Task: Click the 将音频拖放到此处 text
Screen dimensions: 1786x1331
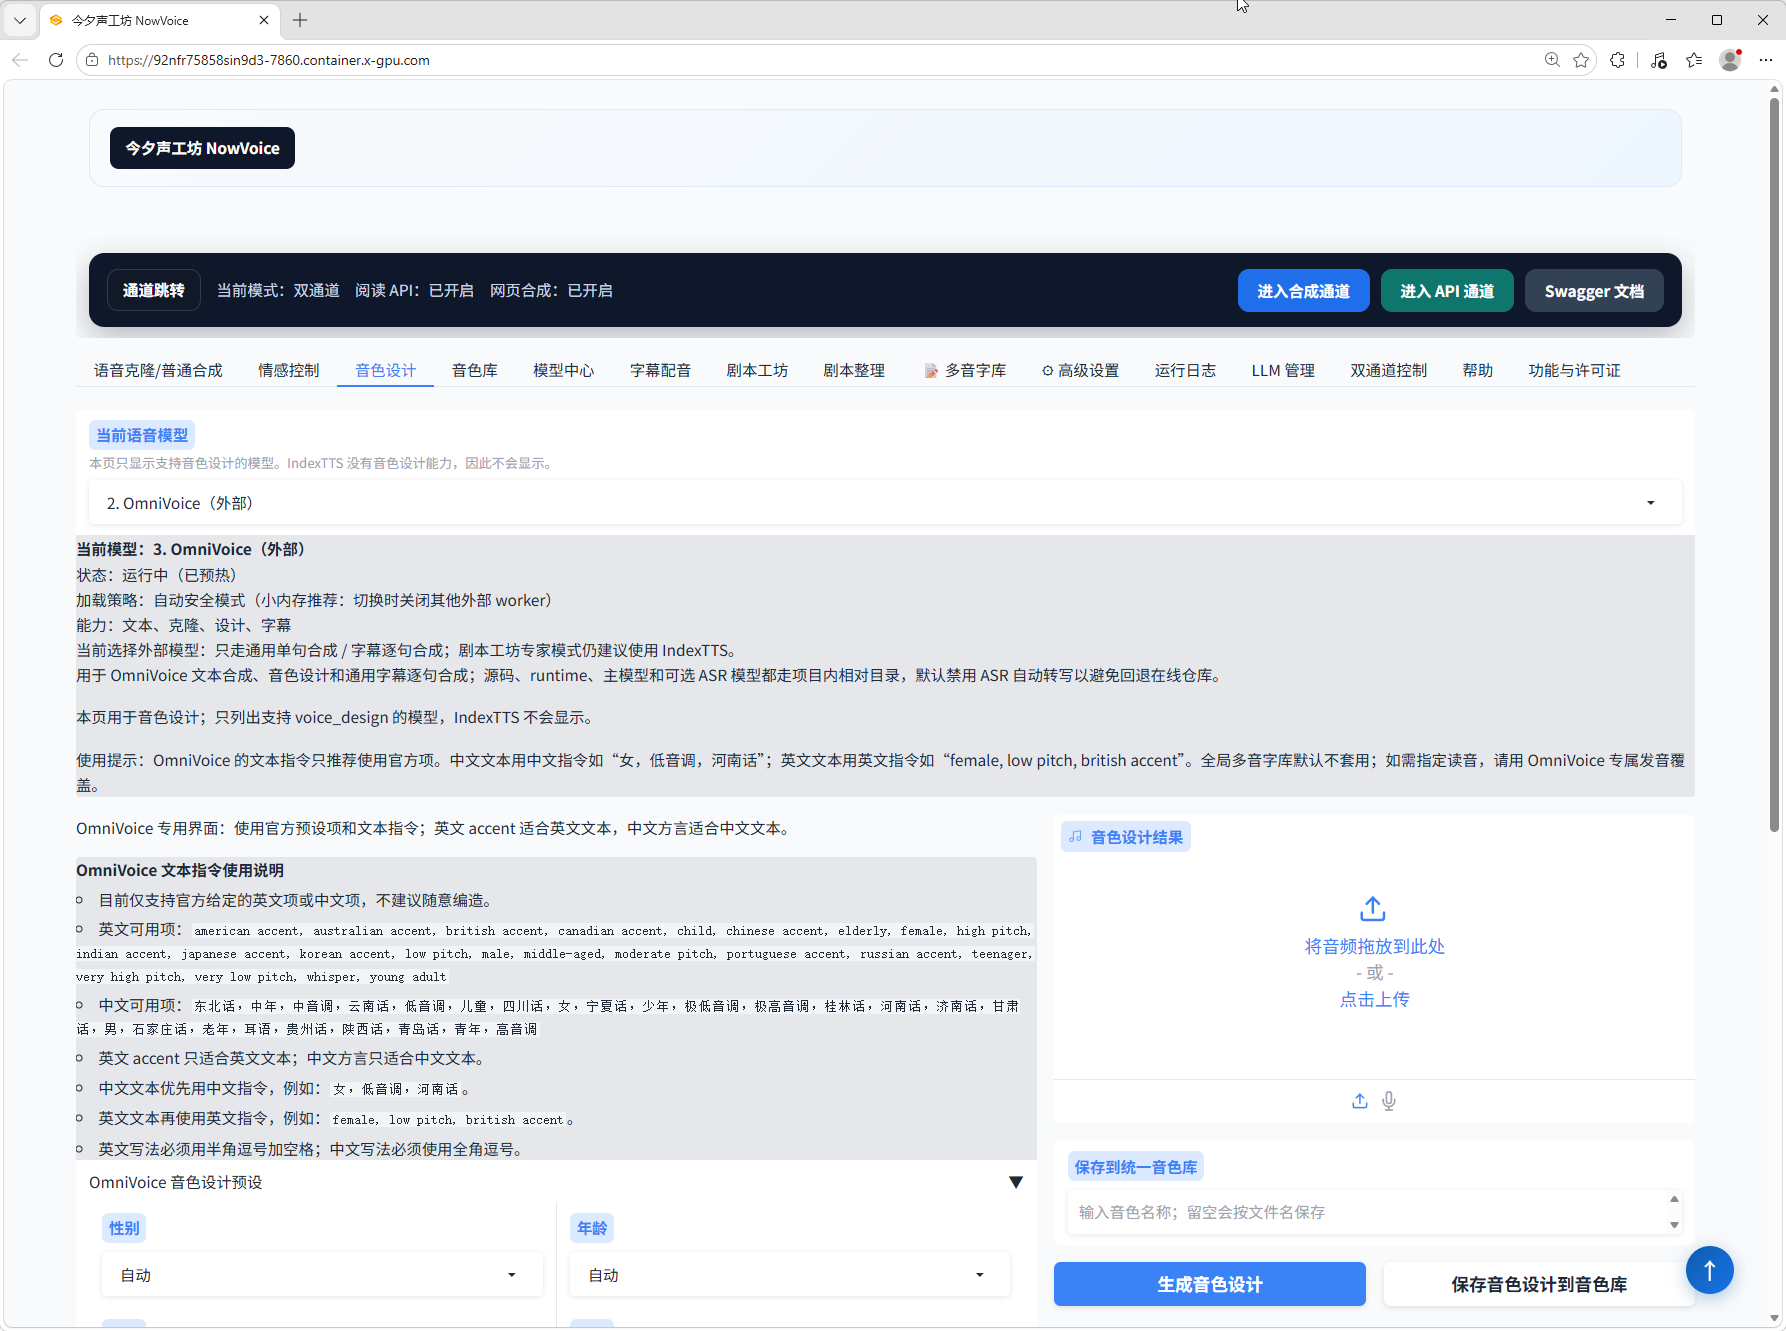Action: [x=1374, y=946]
